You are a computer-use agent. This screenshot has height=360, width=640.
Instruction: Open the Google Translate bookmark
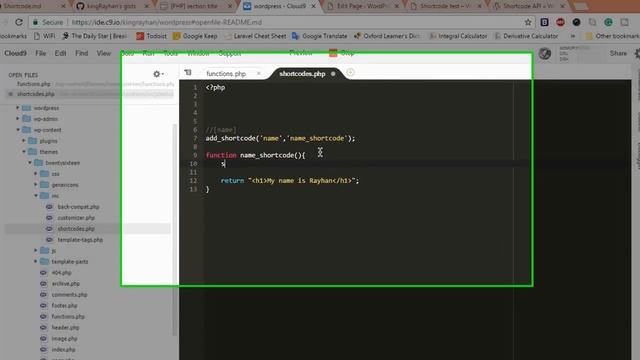(x=320, y=36)
